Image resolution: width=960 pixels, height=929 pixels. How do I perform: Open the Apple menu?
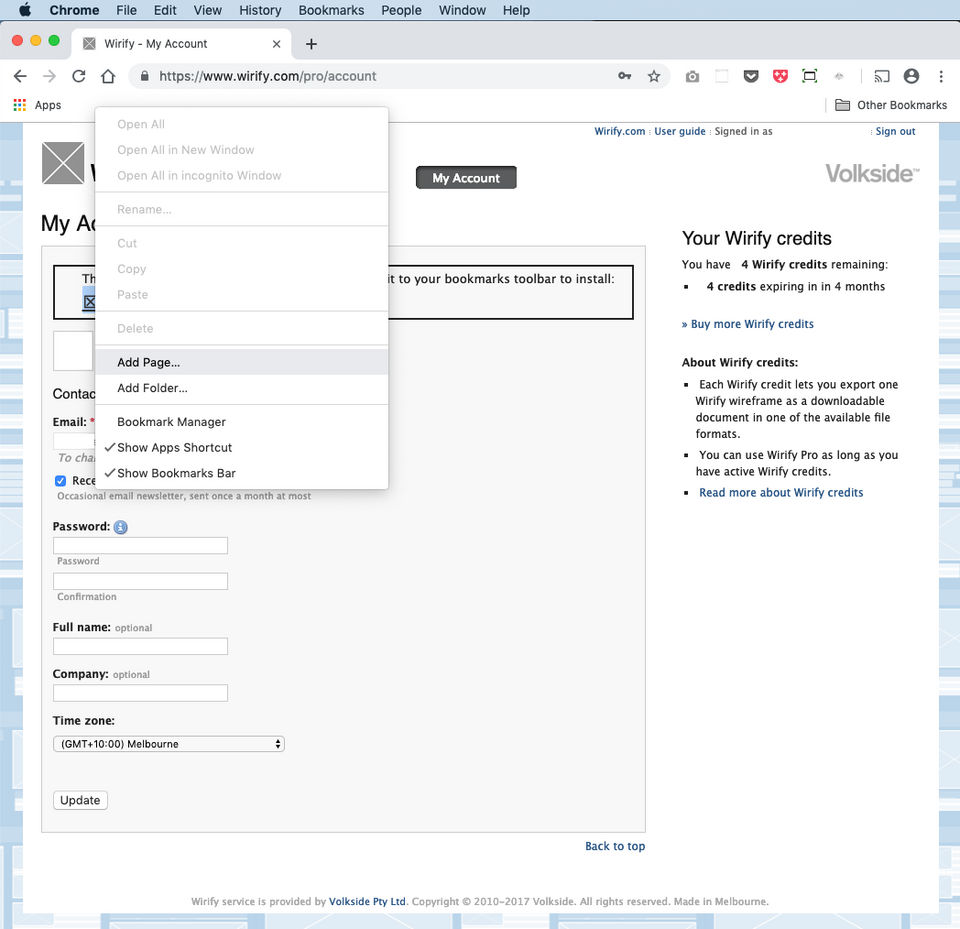tap(25, 10)
